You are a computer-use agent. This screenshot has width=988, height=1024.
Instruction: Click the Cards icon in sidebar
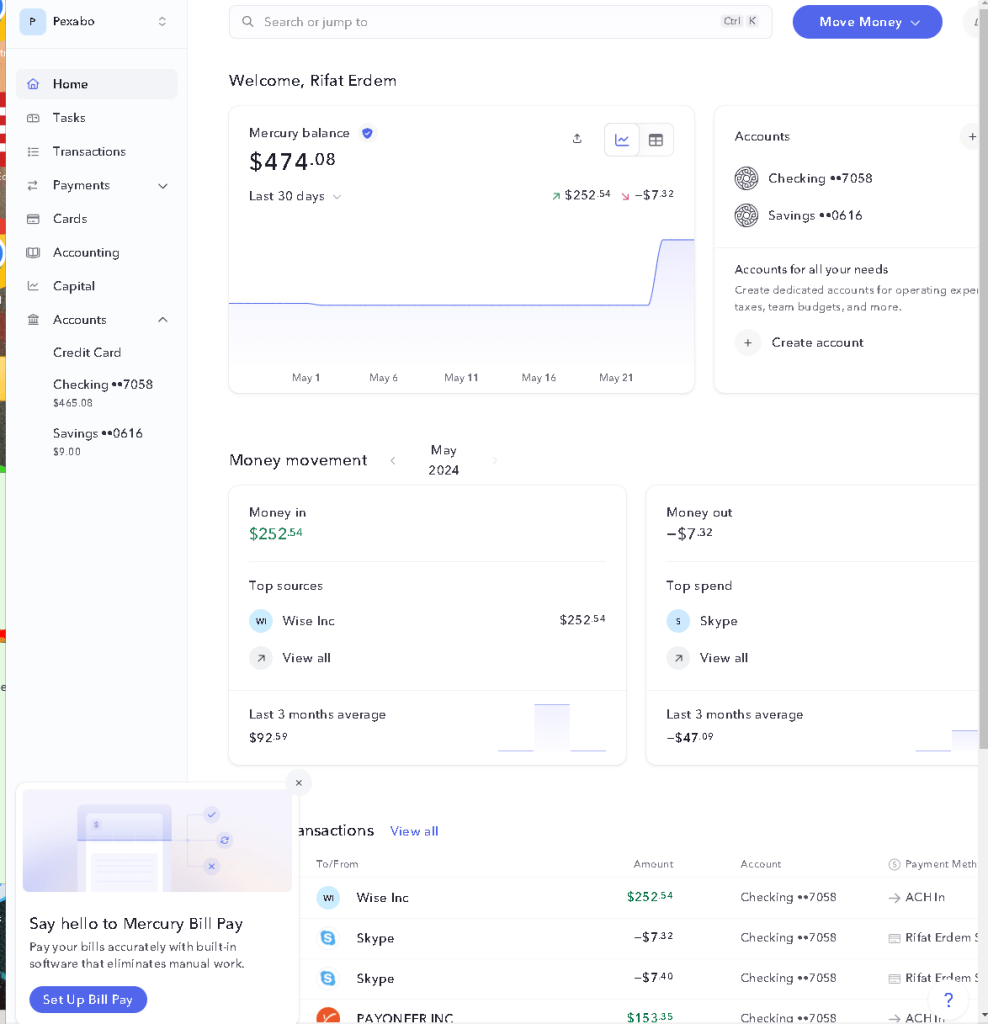33,219
